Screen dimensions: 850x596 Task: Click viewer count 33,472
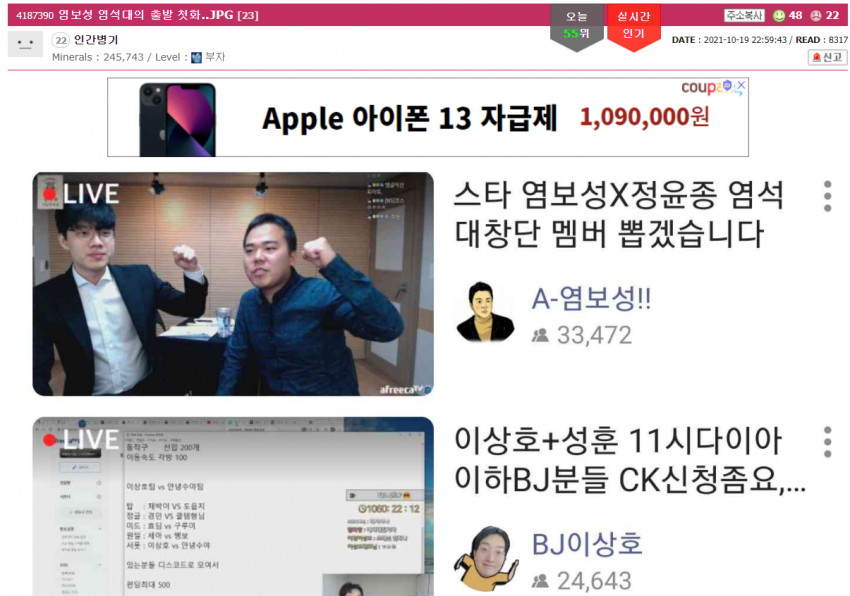[x=595, y=335]
